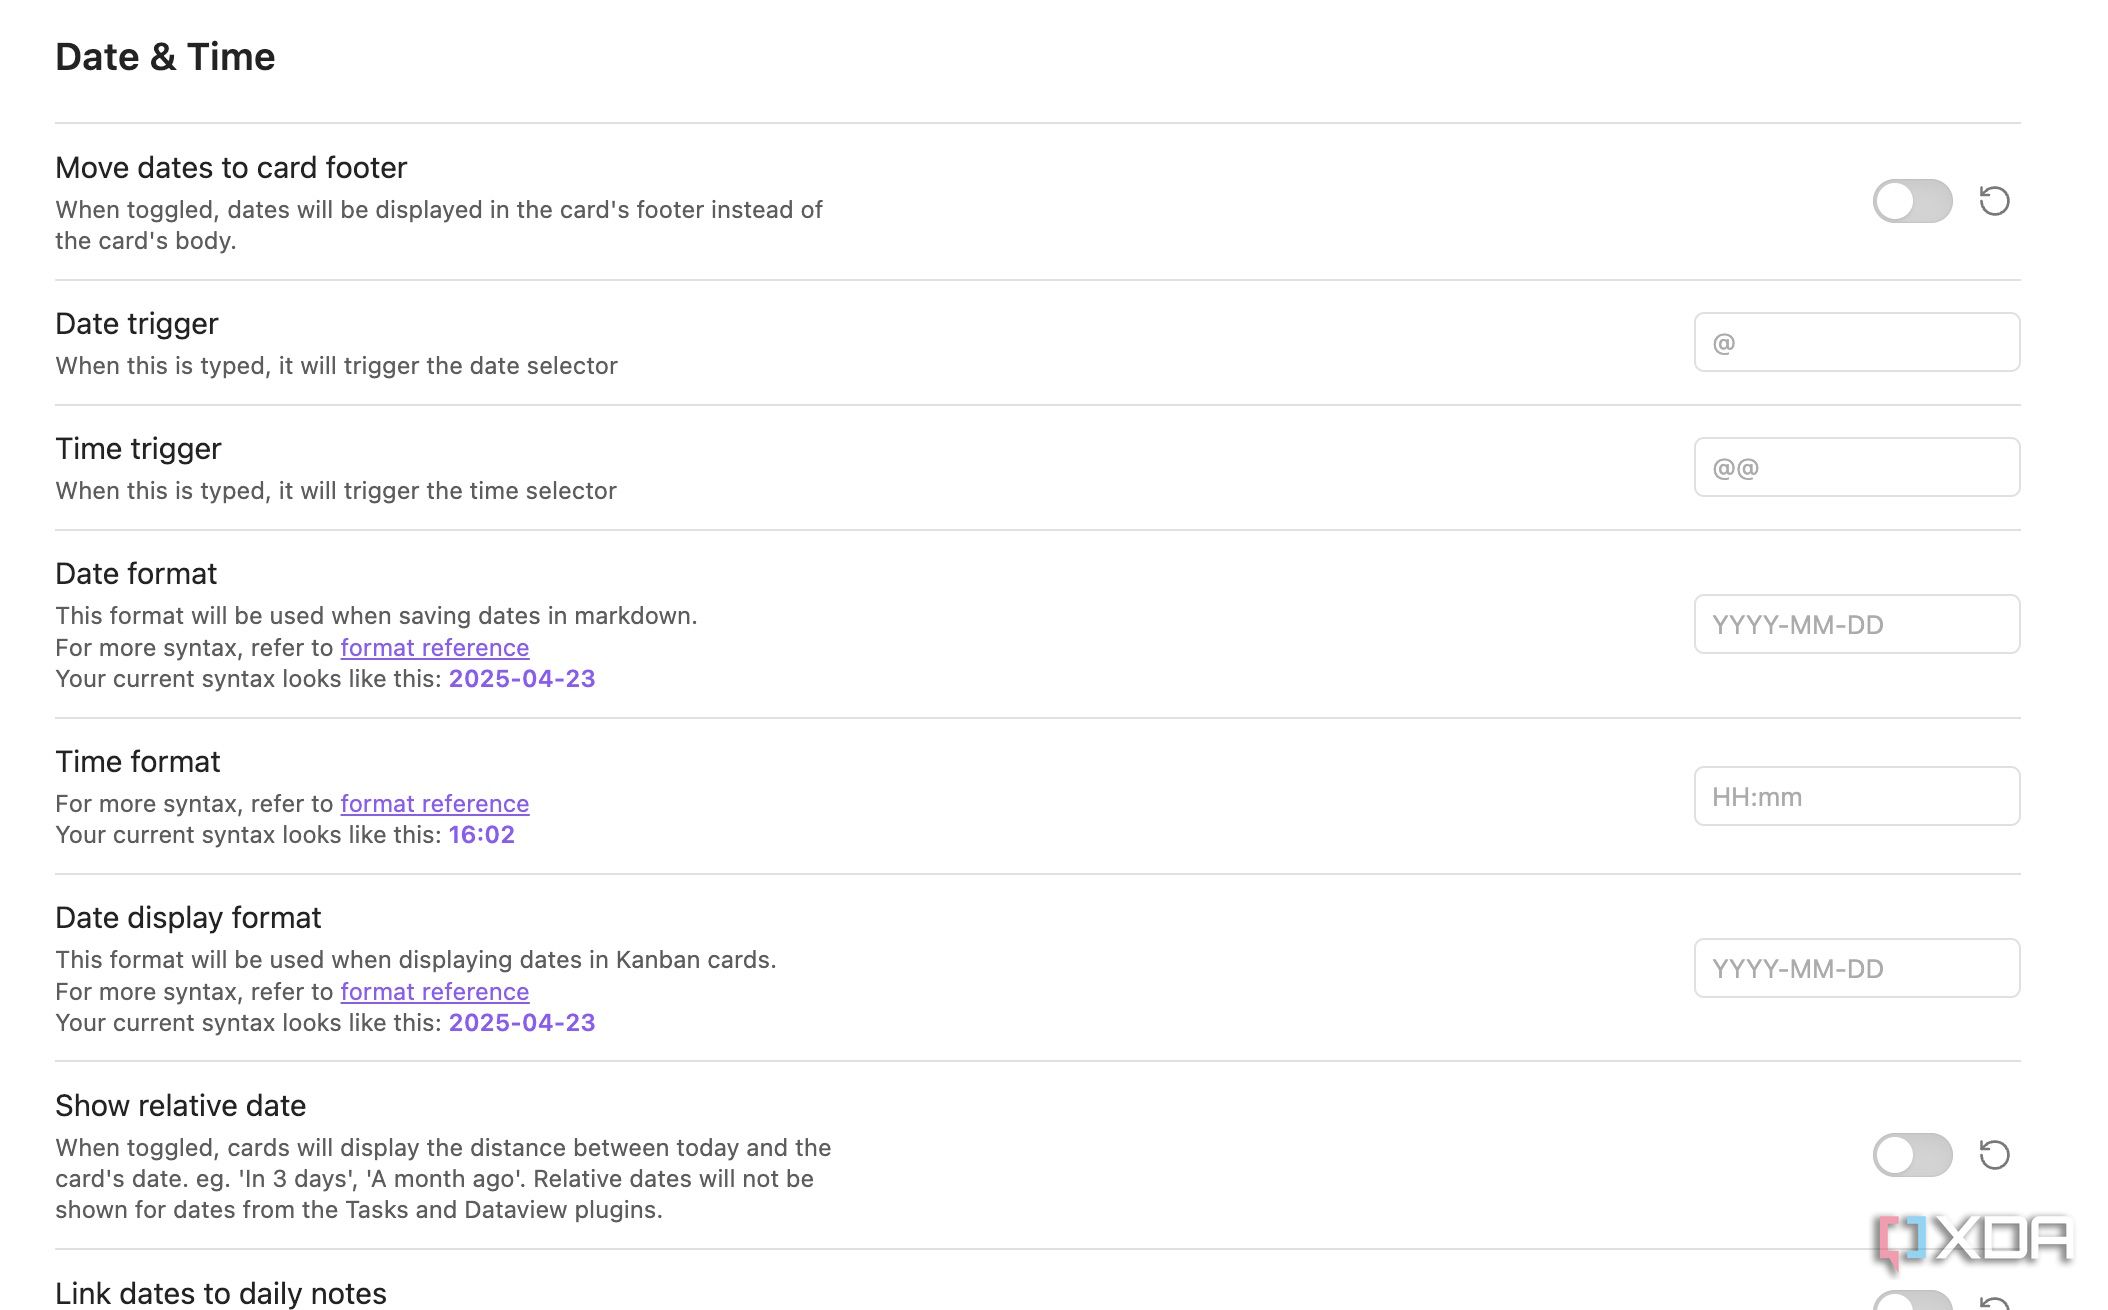Screen dimensions: 2108x1310
Task: Click the "Date trigger" setting title
Action: (137, 324)
